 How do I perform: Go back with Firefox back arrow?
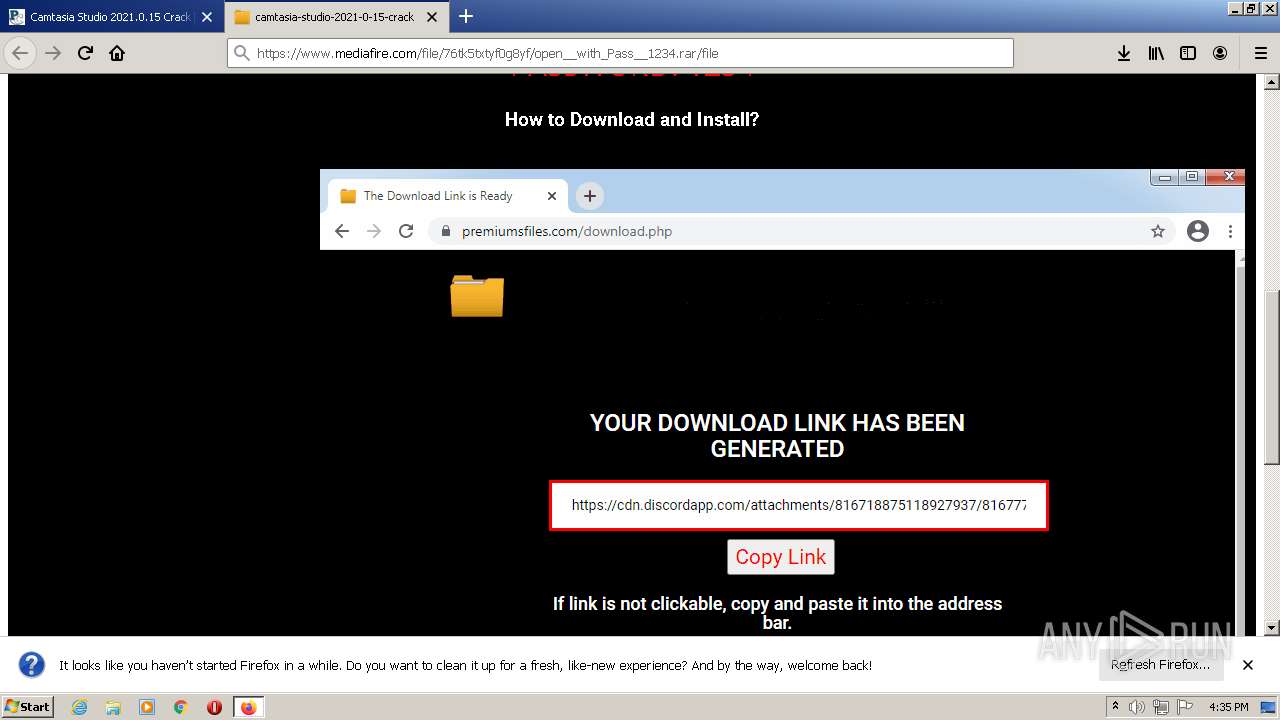click(21, 53)
